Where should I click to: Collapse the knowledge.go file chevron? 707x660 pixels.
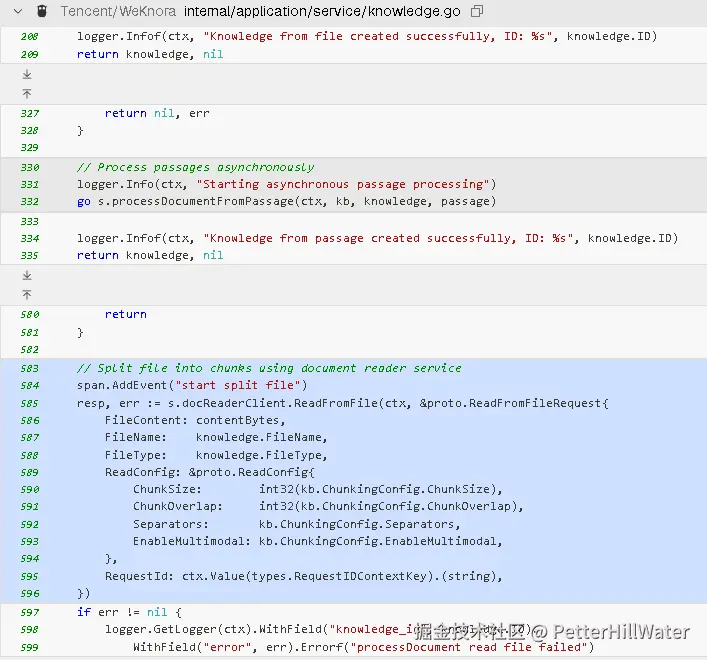[18, 11]
